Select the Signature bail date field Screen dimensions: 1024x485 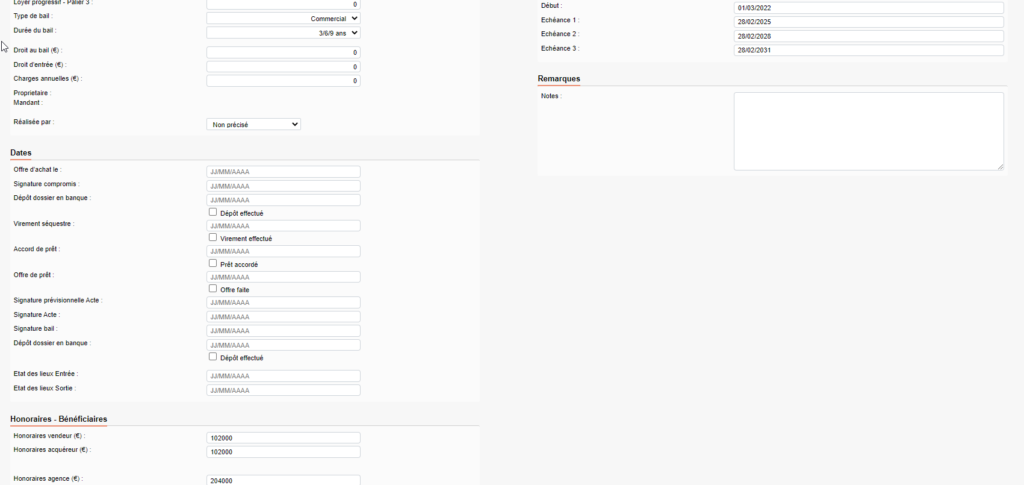coord(283,331)
